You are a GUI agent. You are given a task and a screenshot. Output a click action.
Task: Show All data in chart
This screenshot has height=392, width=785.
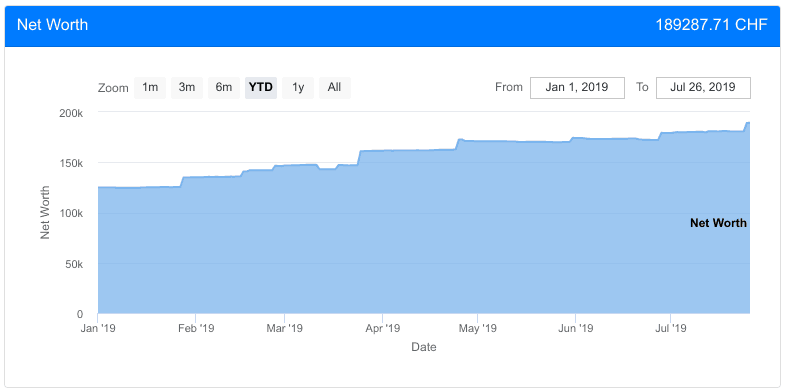[334, 88]
